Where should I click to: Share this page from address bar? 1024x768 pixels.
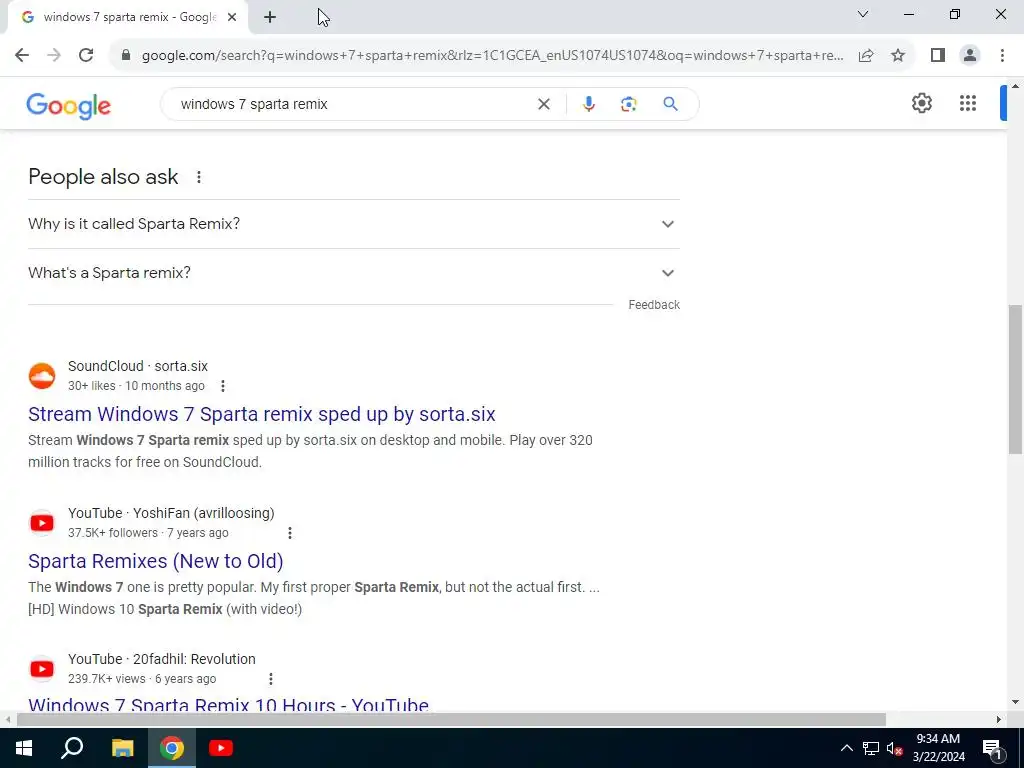(x=866, y=56)
